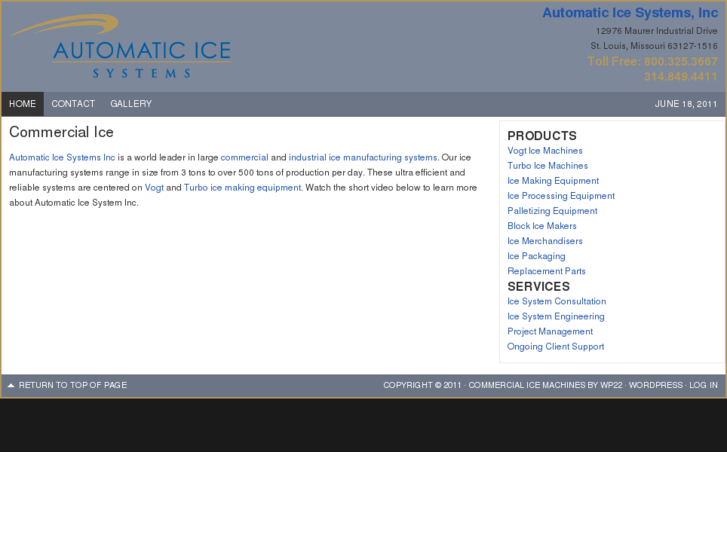Image resolution: width=727 pixels, height=545 pixels.
Task: Select the Ongoing Client Support link
Action: click(555, 346)
